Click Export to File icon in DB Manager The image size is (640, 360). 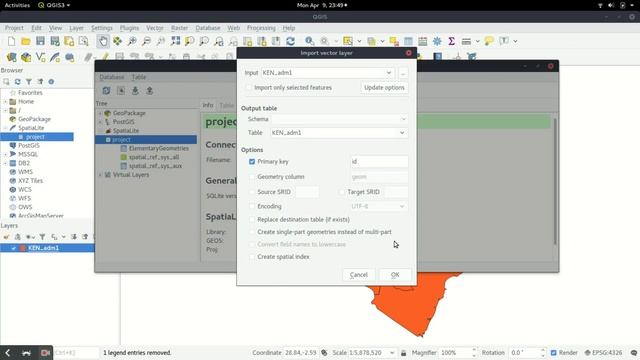pos(149,91)
